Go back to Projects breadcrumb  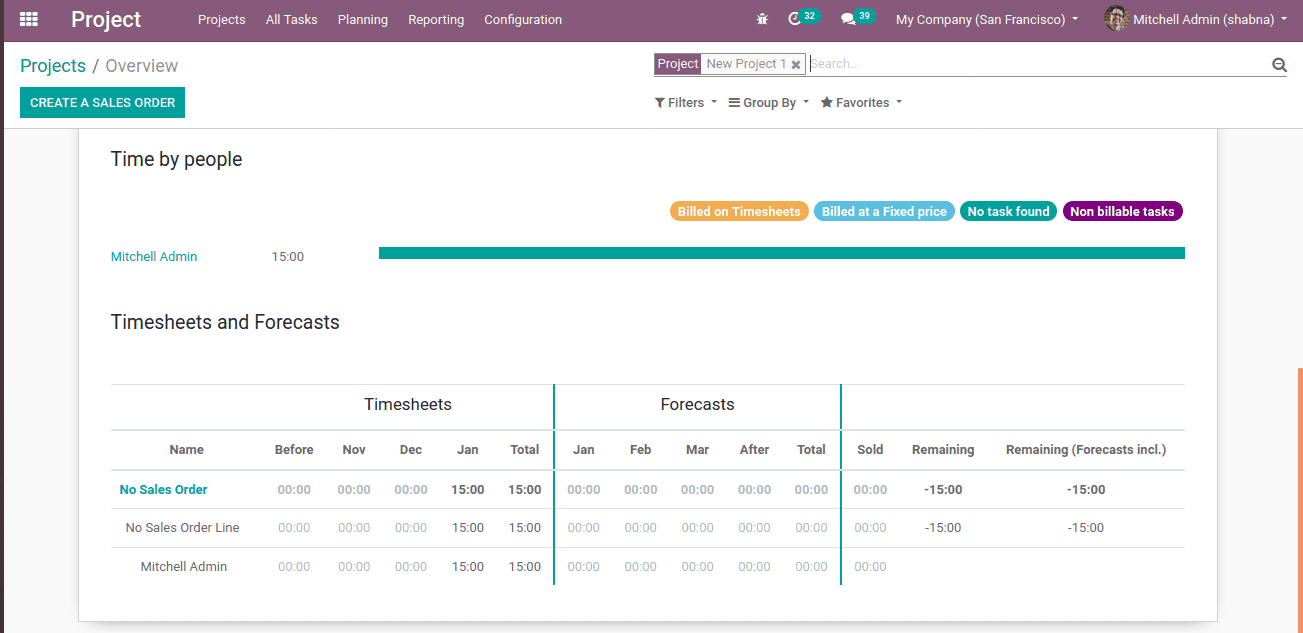point(53,65)
